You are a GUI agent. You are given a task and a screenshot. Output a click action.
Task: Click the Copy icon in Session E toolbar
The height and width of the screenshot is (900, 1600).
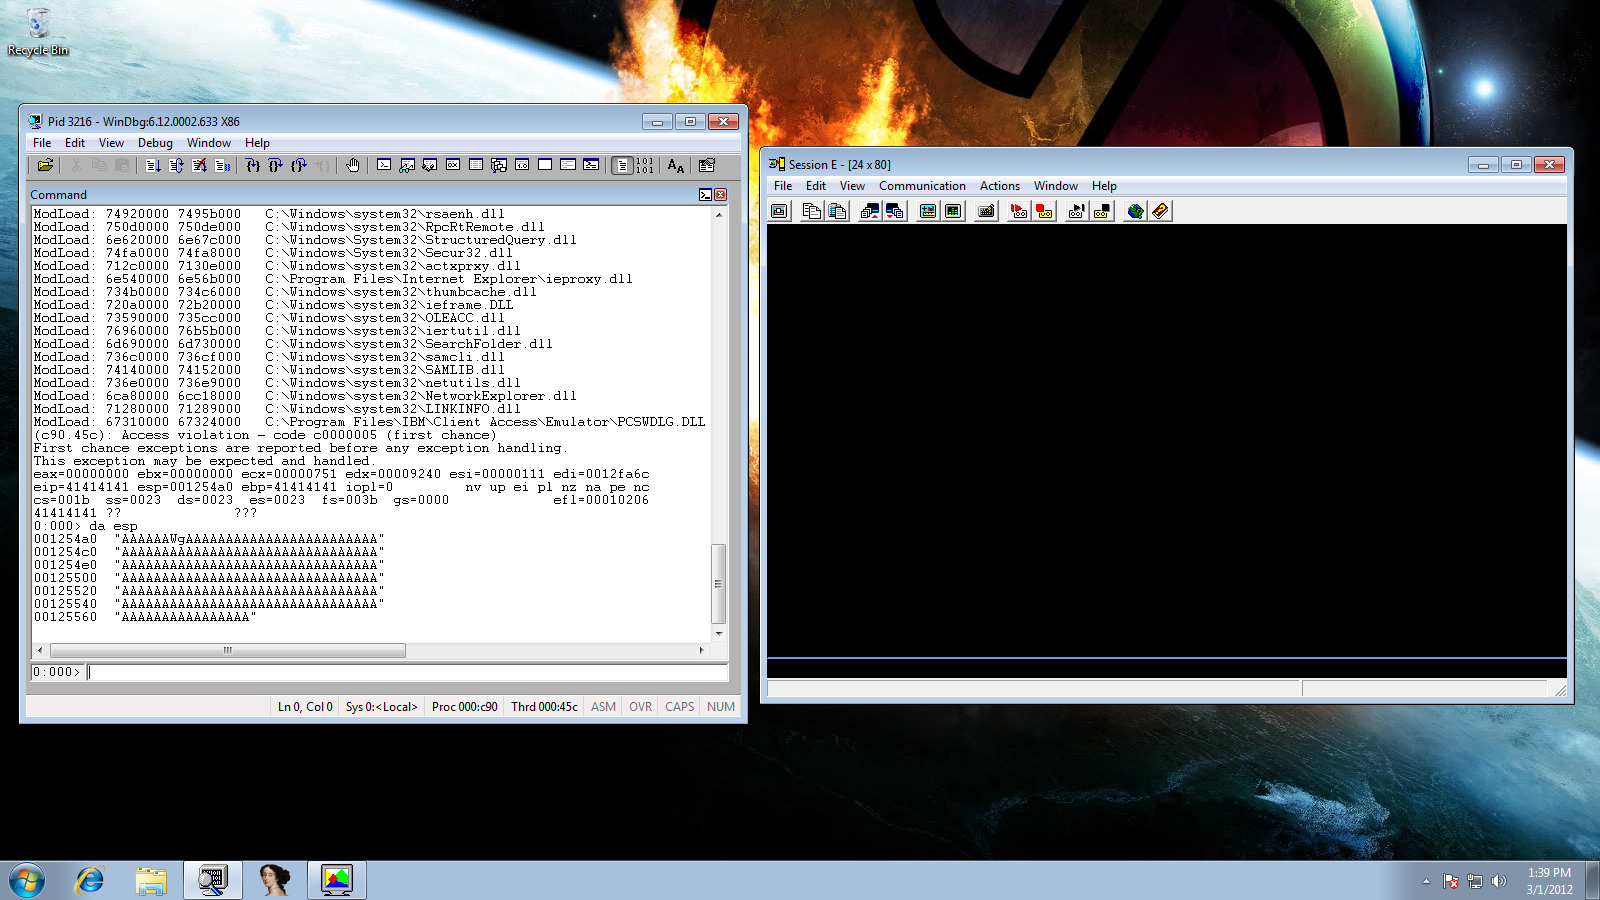812,211
